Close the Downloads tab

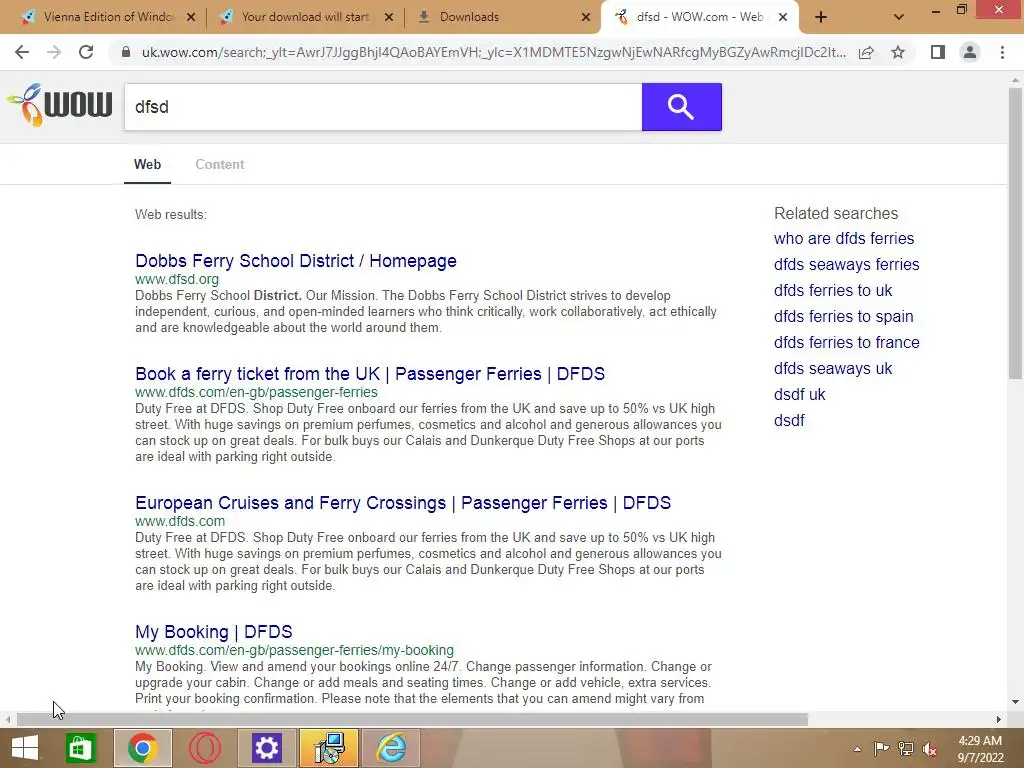[x=586, y=17]
